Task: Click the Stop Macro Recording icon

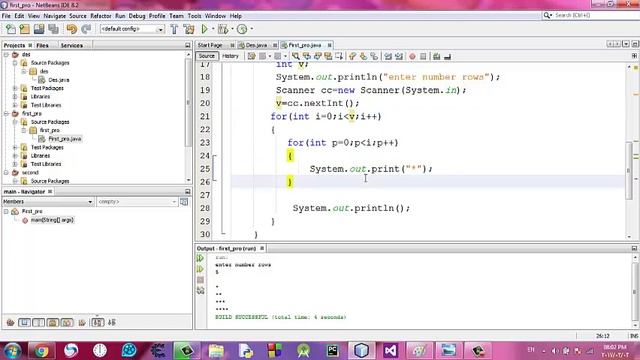Action: (423, 56)
